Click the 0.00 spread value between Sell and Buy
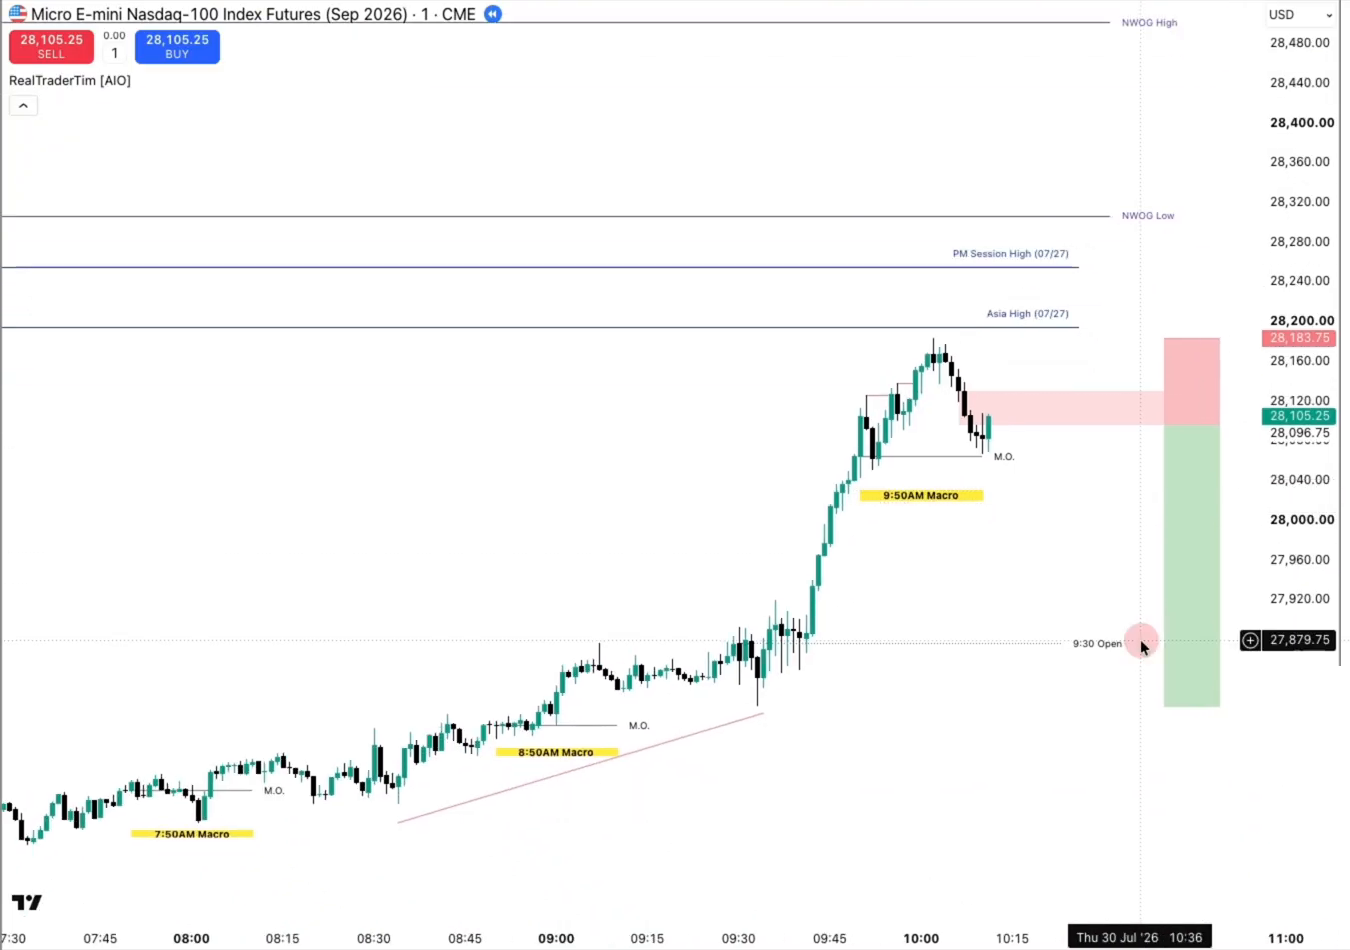This screenshot has height=950, width=1350. pyautogui.click(x=114, y=36)
